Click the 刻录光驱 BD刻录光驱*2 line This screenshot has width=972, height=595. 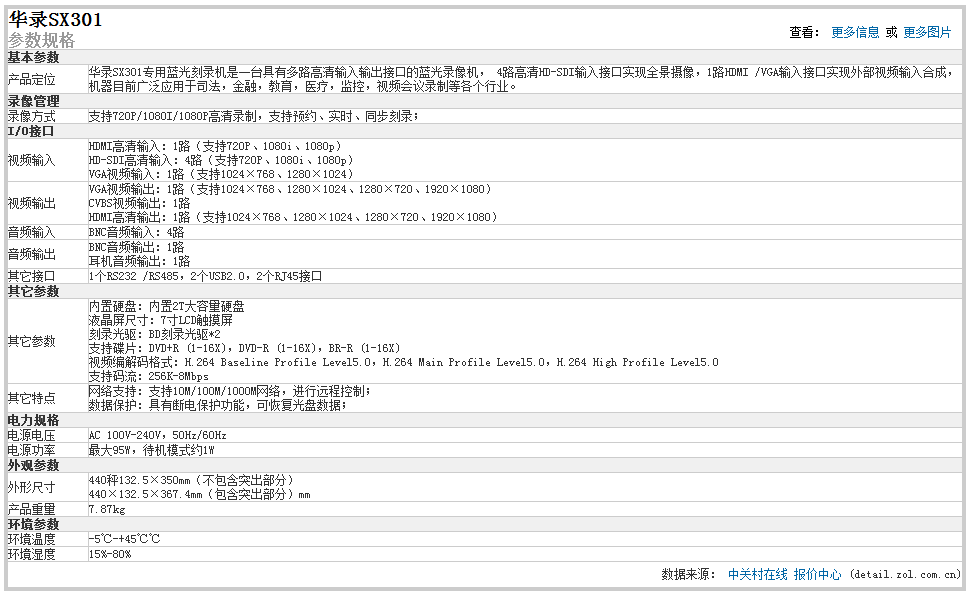point(155,334)
